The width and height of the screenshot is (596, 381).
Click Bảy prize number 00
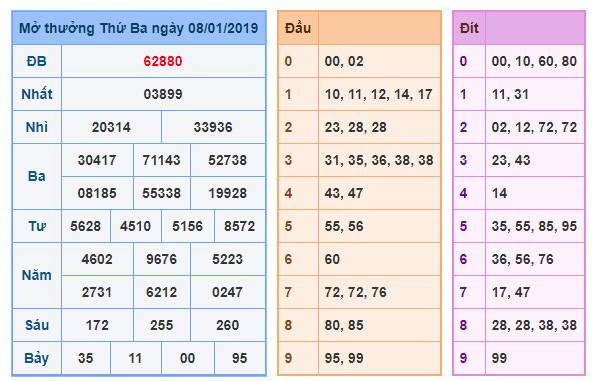pos(187,358)
